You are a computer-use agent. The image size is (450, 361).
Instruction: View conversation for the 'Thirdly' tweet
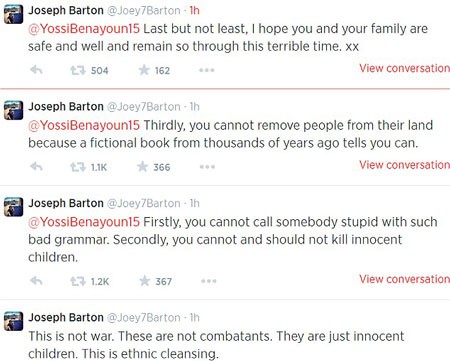pos(404,165)
